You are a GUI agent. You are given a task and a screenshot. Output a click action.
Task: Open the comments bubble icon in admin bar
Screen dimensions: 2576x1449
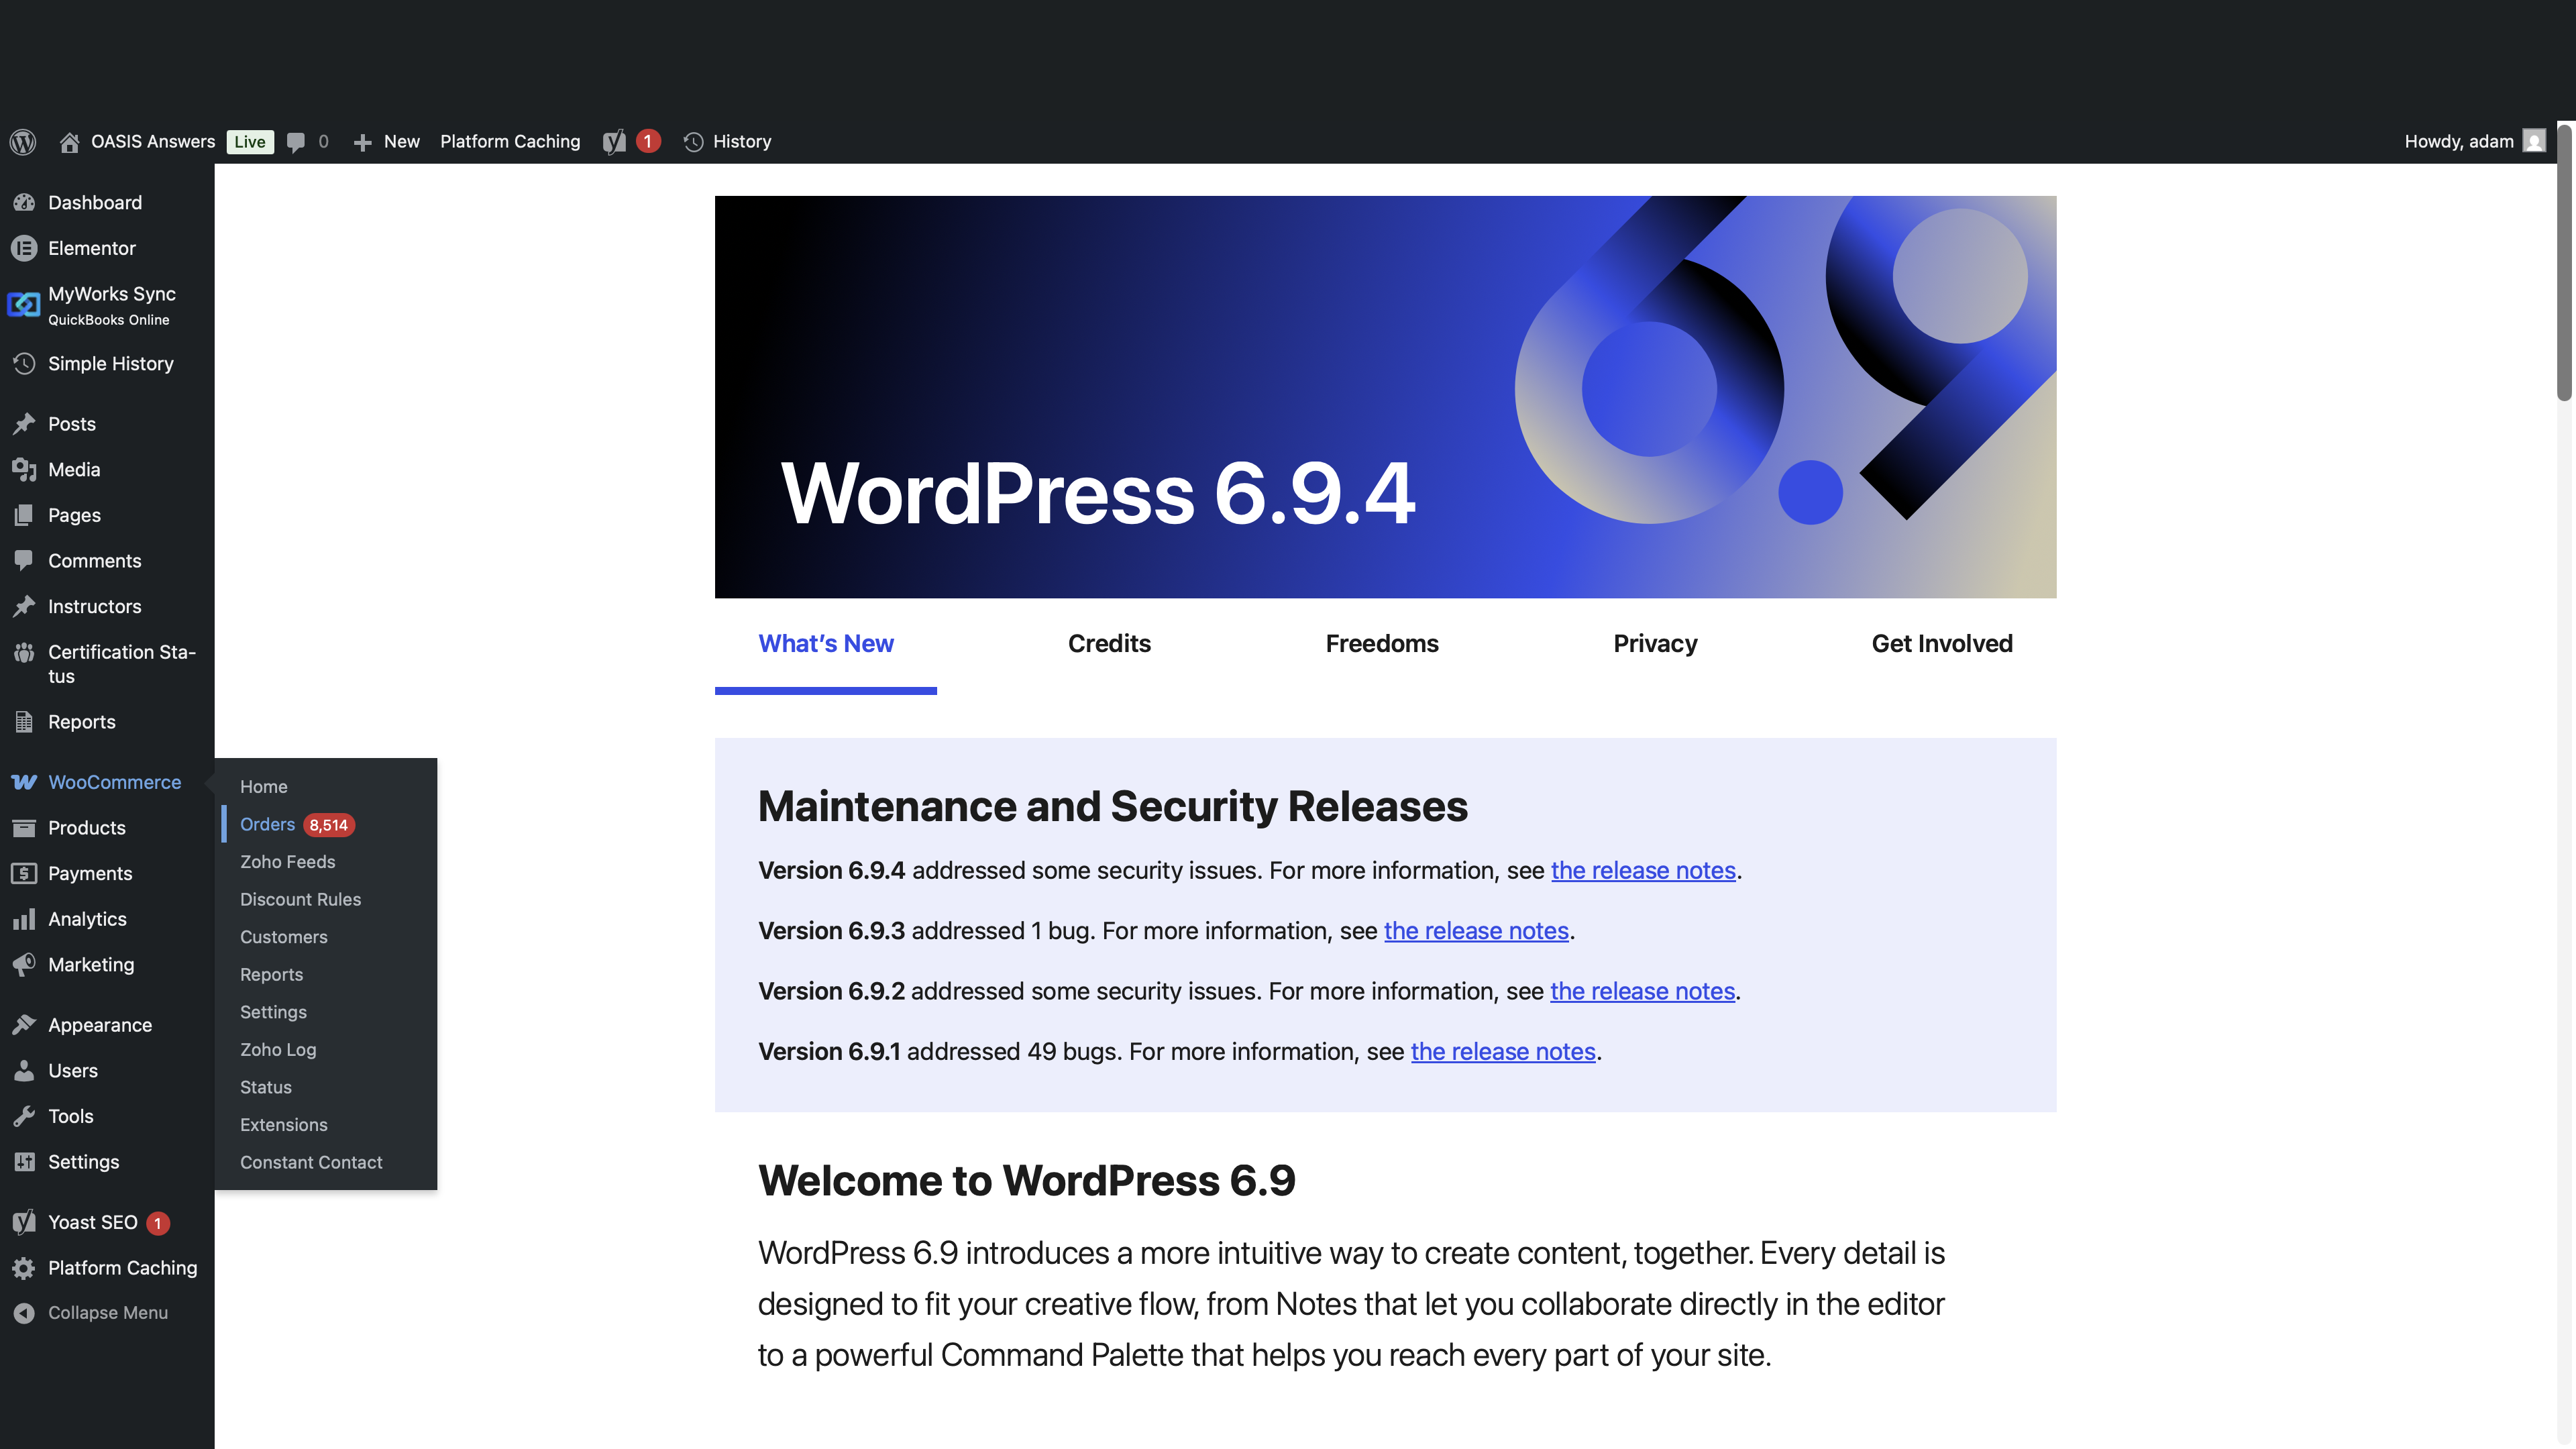[295, 142]
